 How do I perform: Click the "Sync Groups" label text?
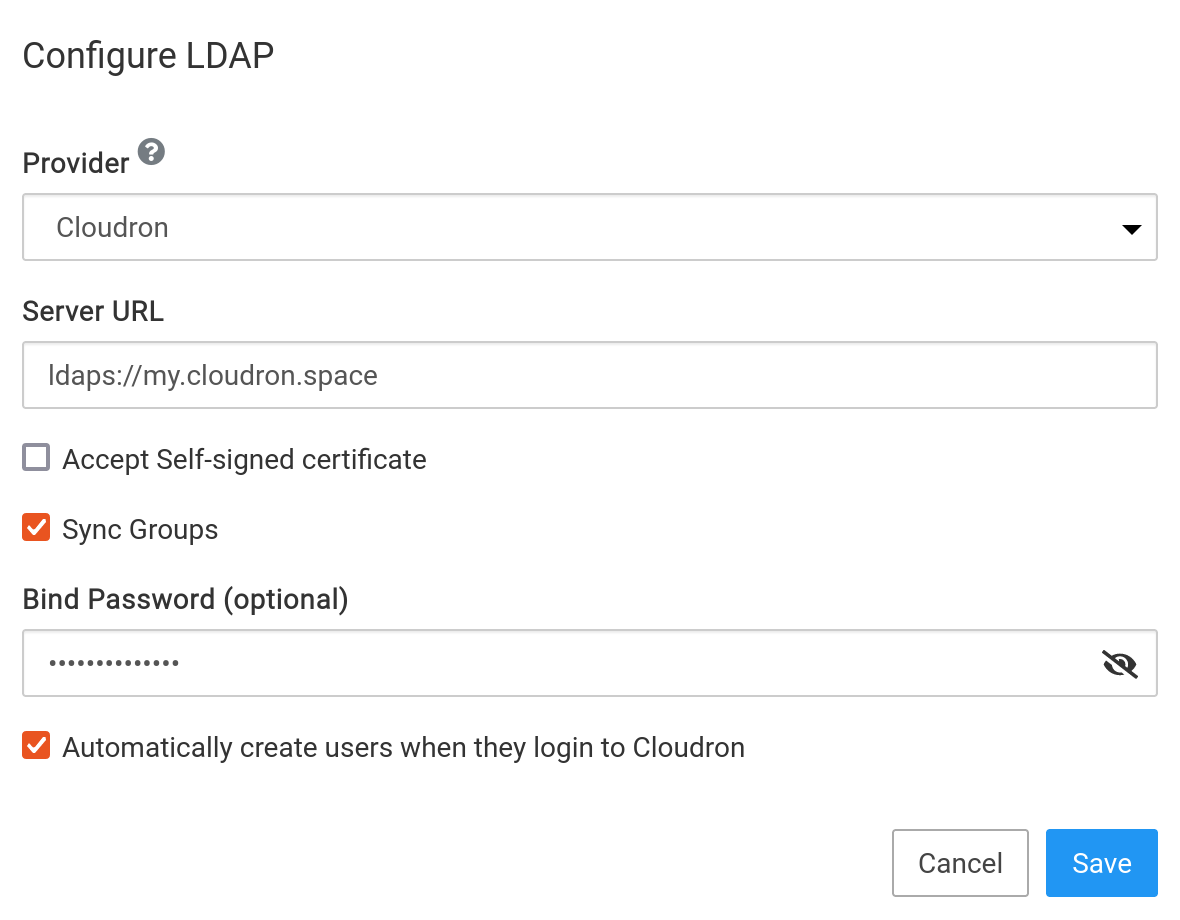click(x=140, y=530)
